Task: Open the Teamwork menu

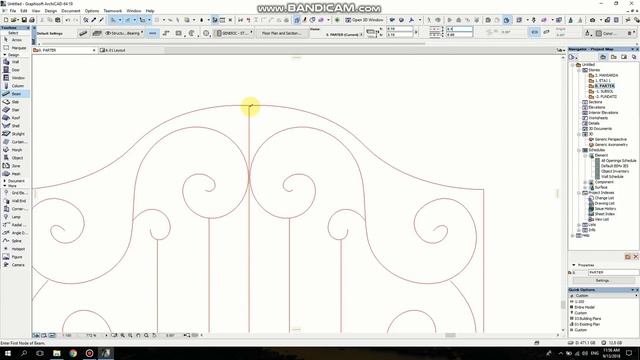Action: [x=113, y=11]
